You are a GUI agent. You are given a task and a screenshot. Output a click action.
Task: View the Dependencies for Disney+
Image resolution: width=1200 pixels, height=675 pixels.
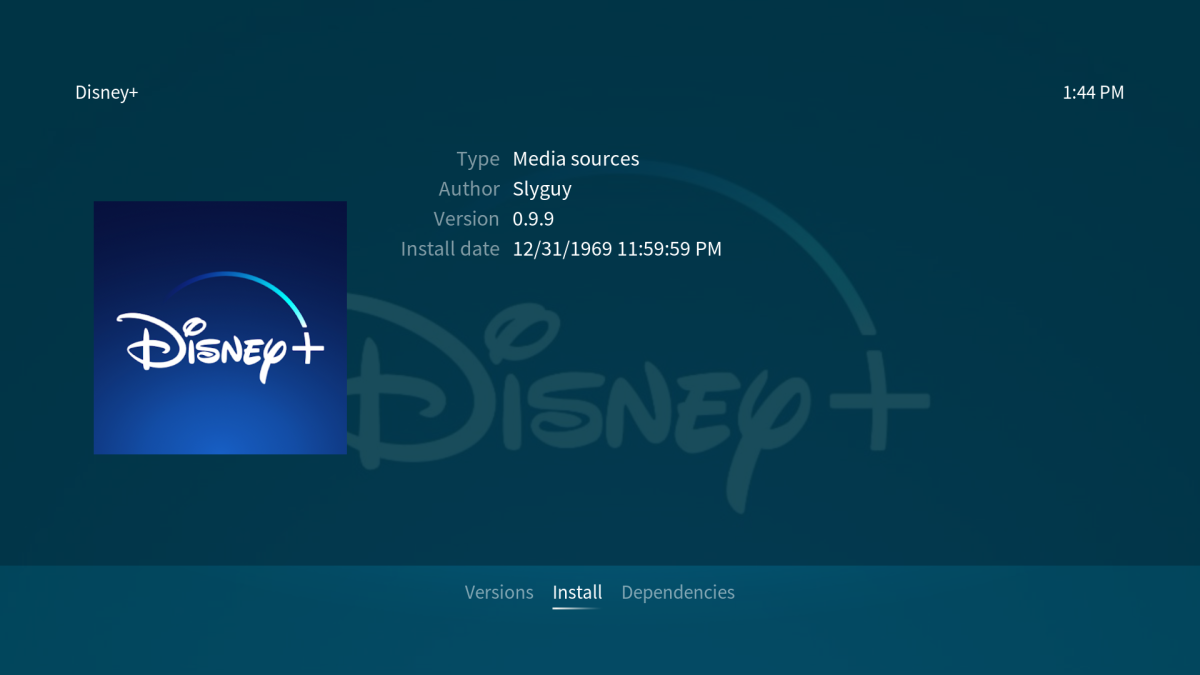(x=678, y=591)
